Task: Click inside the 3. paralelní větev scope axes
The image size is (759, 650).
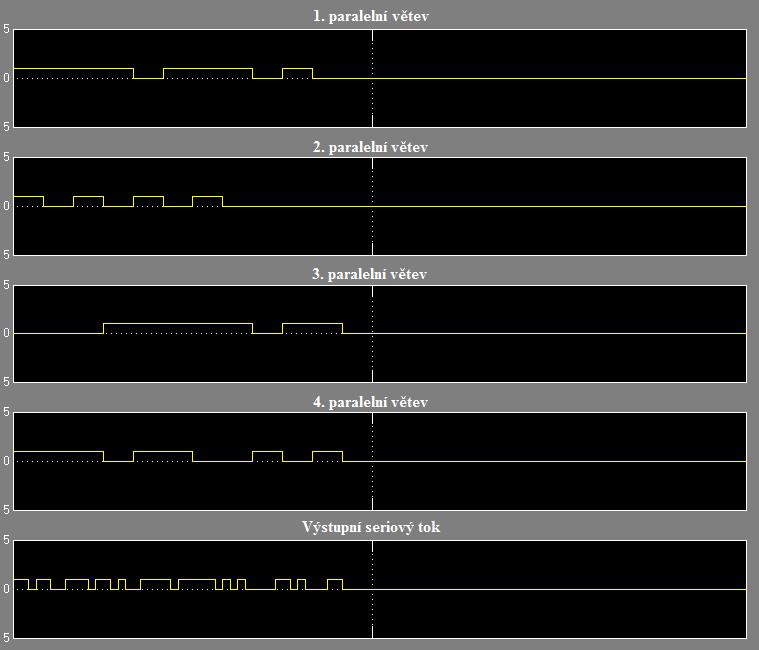Action: click(380, 334)
